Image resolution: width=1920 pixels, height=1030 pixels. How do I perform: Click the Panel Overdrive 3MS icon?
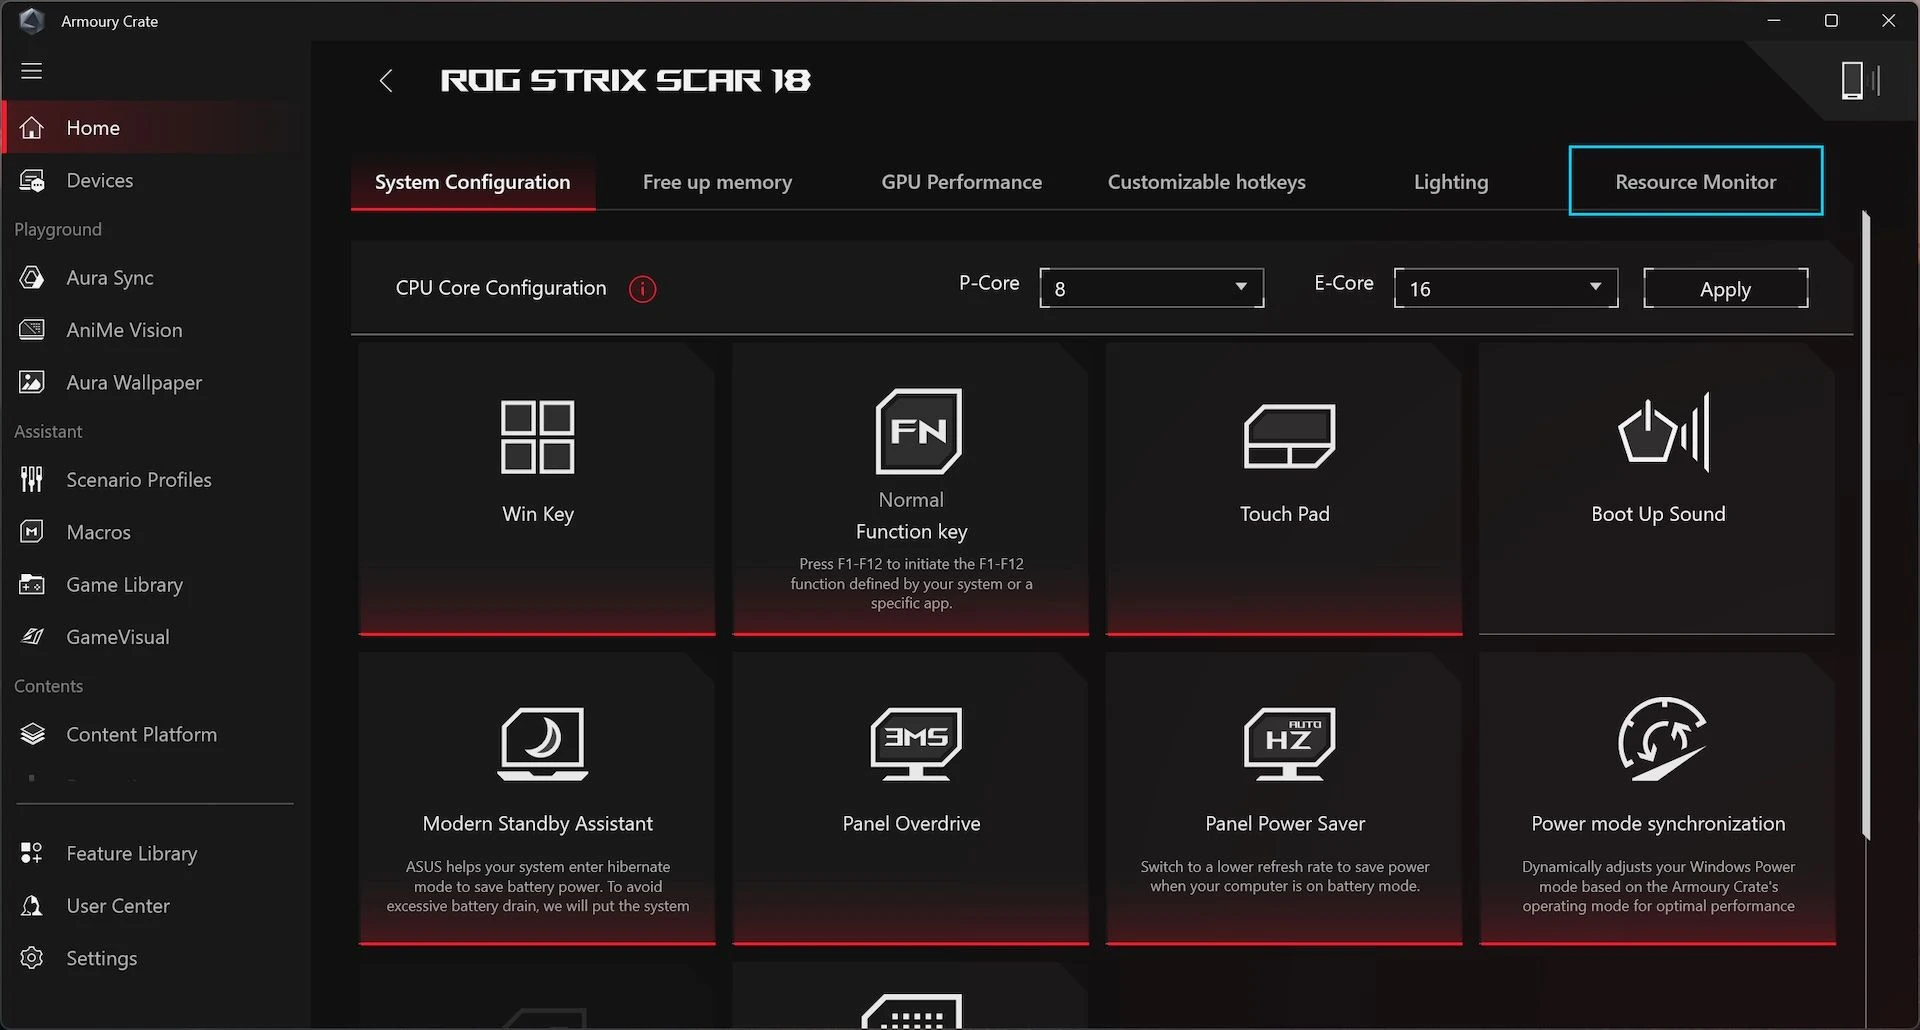(916, 743)
